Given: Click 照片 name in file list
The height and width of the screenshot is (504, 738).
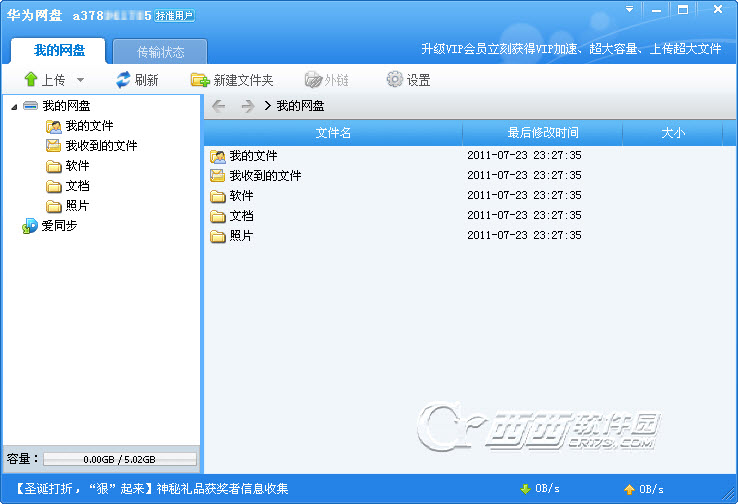Looking at the screenshot, I should 241,235.
